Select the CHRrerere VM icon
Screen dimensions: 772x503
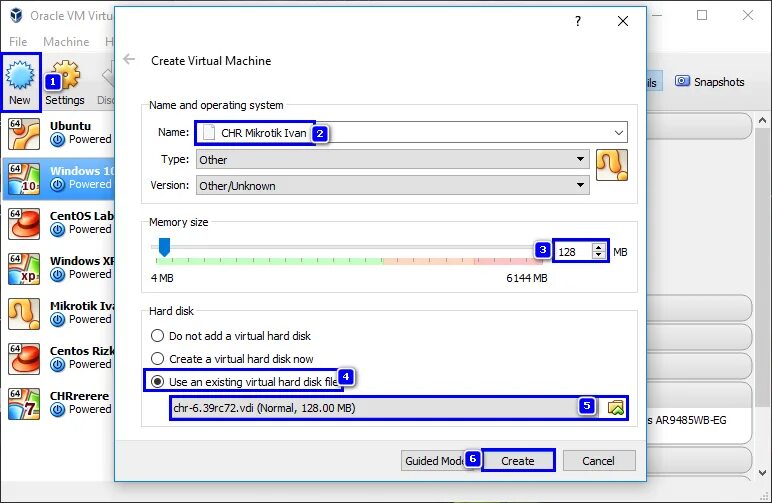tap(24, 404)
